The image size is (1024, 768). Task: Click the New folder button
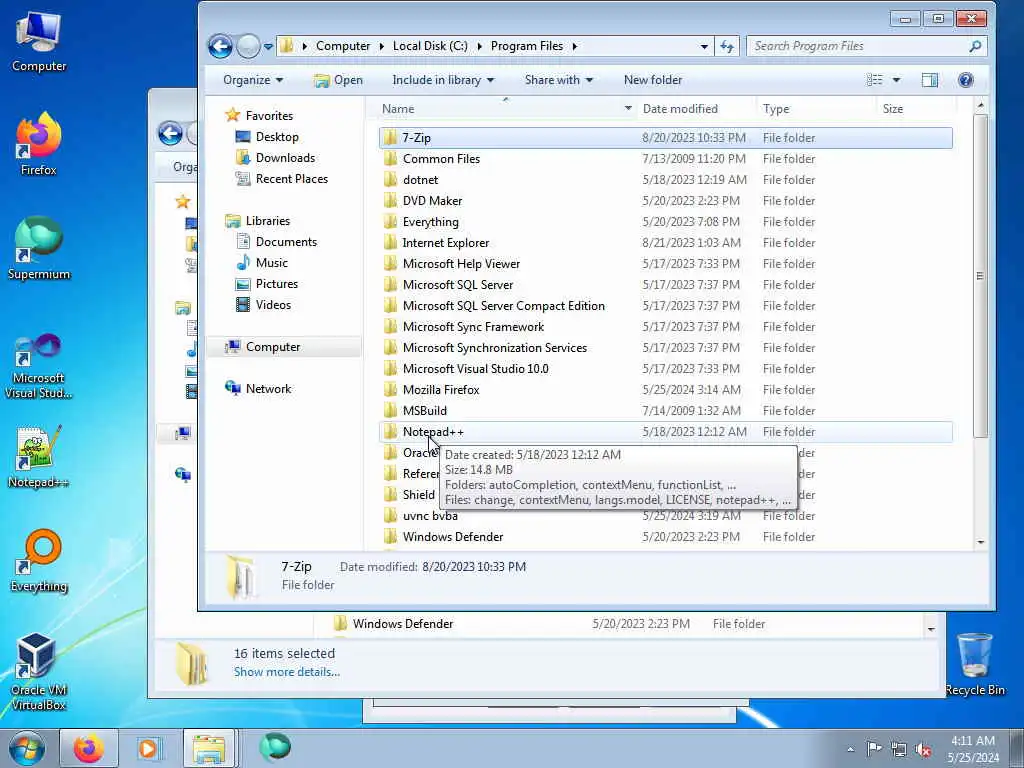[652, 80]
